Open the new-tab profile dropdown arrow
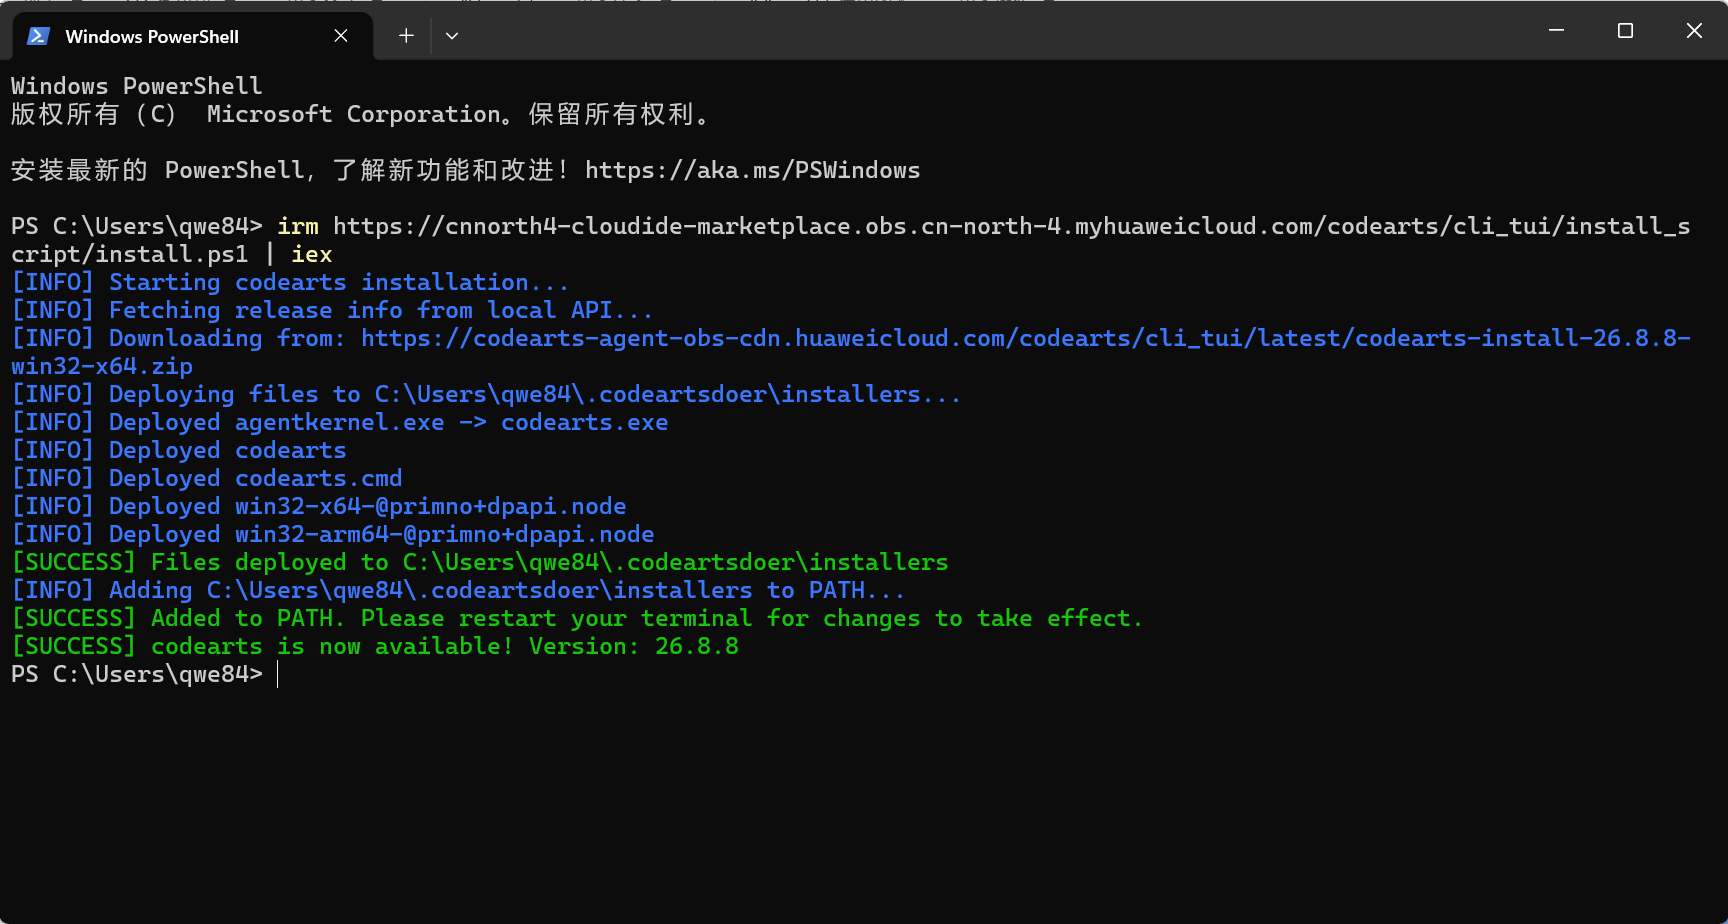Viewport: 1728px width, 924px height. pos(452,36)
